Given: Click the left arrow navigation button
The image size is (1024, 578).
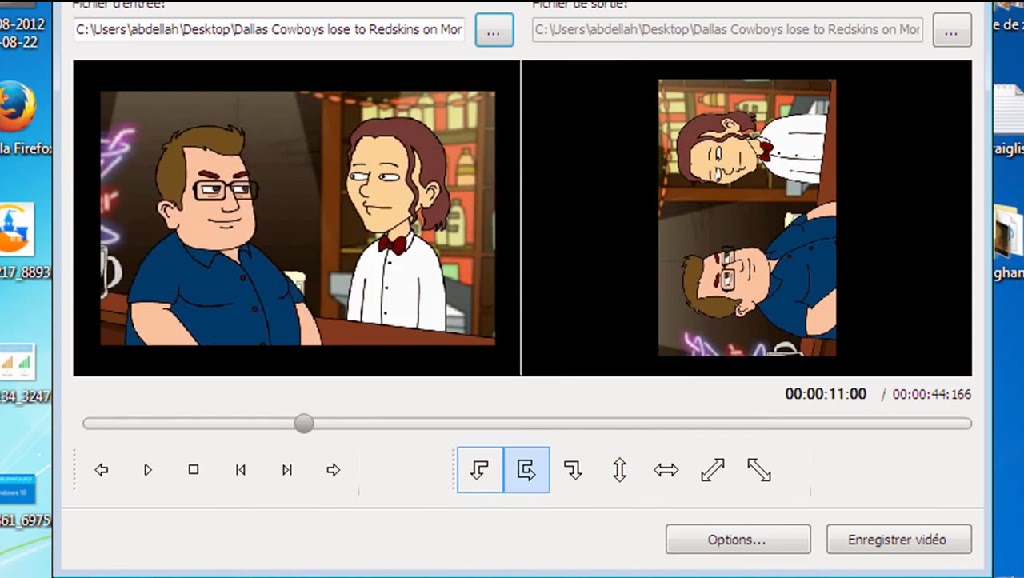Looking at the screenshot, I should point(101,470).
